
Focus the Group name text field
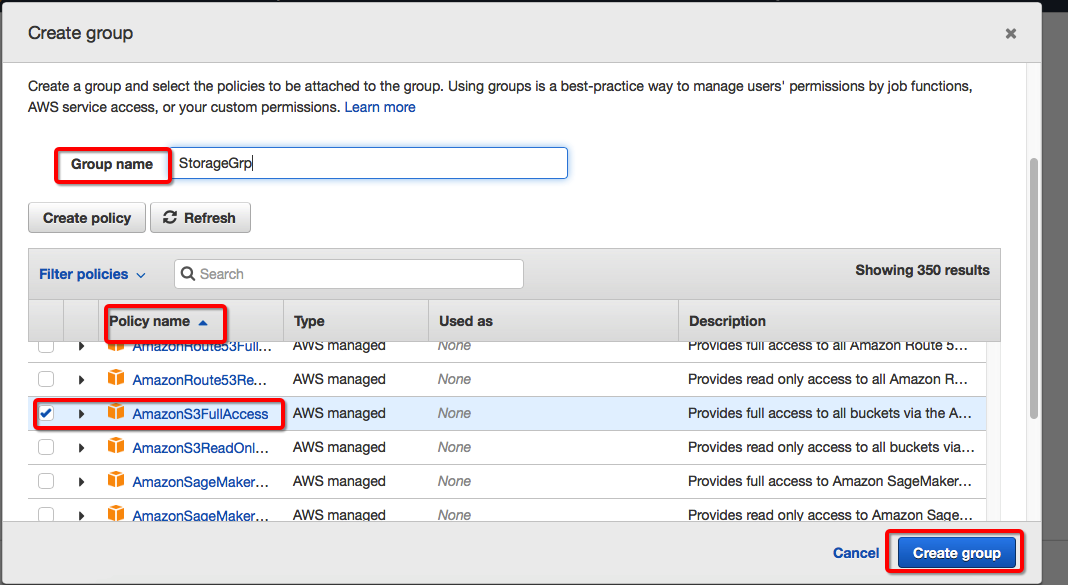click(368, 163)
